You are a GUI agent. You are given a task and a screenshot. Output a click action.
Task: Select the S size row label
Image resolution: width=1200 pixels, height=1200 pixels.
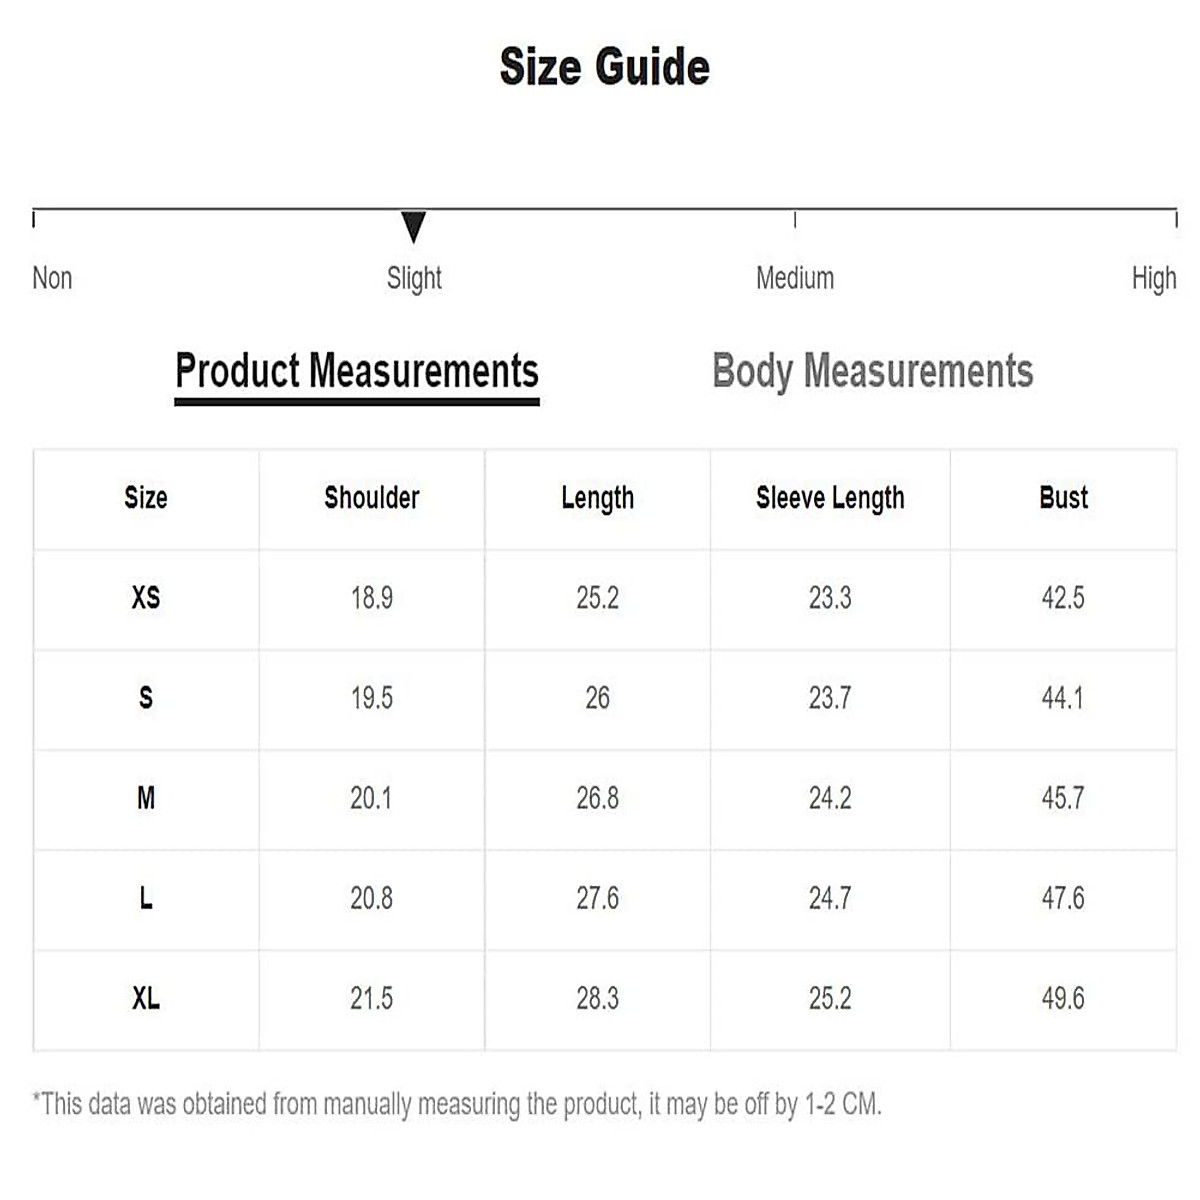146,698
